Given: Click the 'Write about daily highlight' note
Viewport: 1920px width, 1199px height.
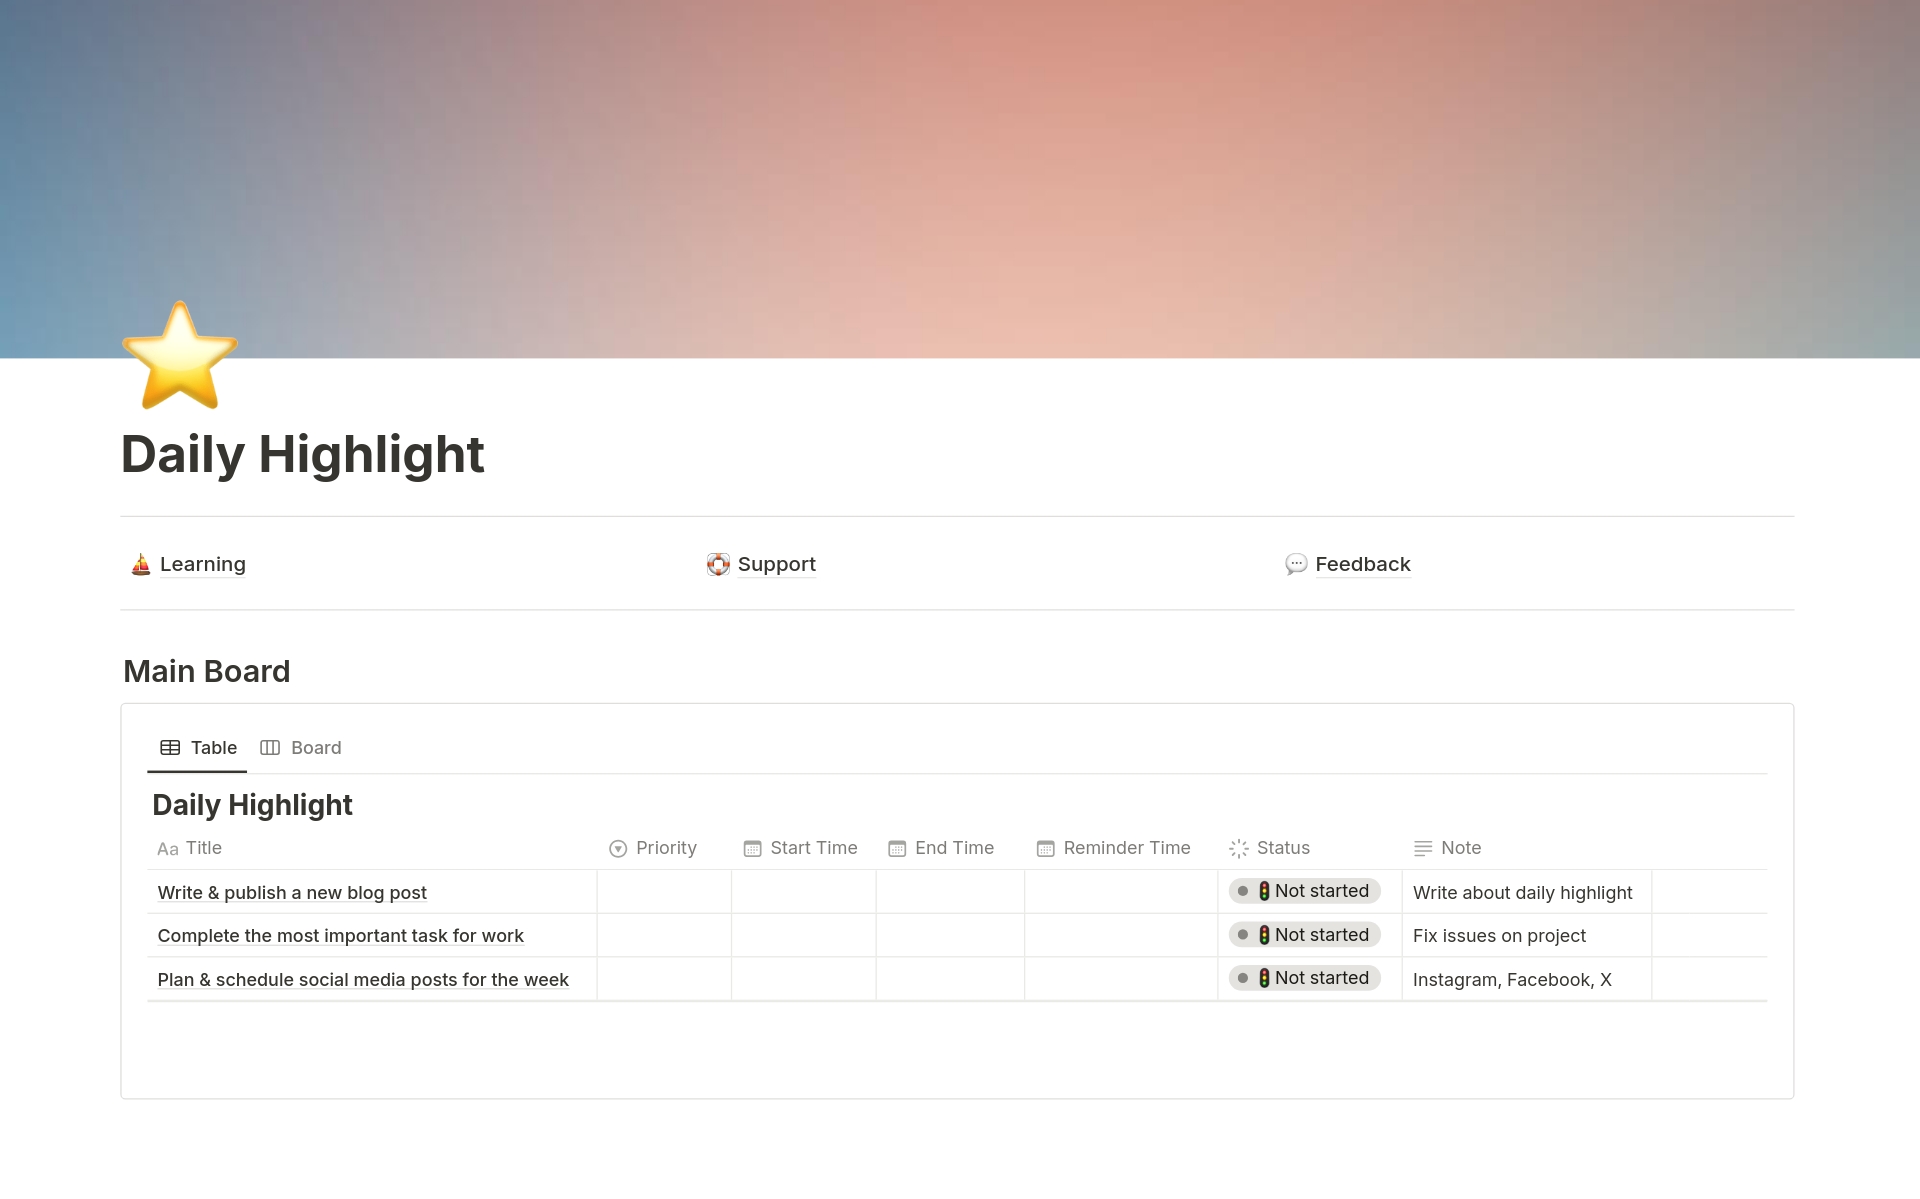Looking at the screenshot, I should pyautogui.click(x=1522, y=893).
